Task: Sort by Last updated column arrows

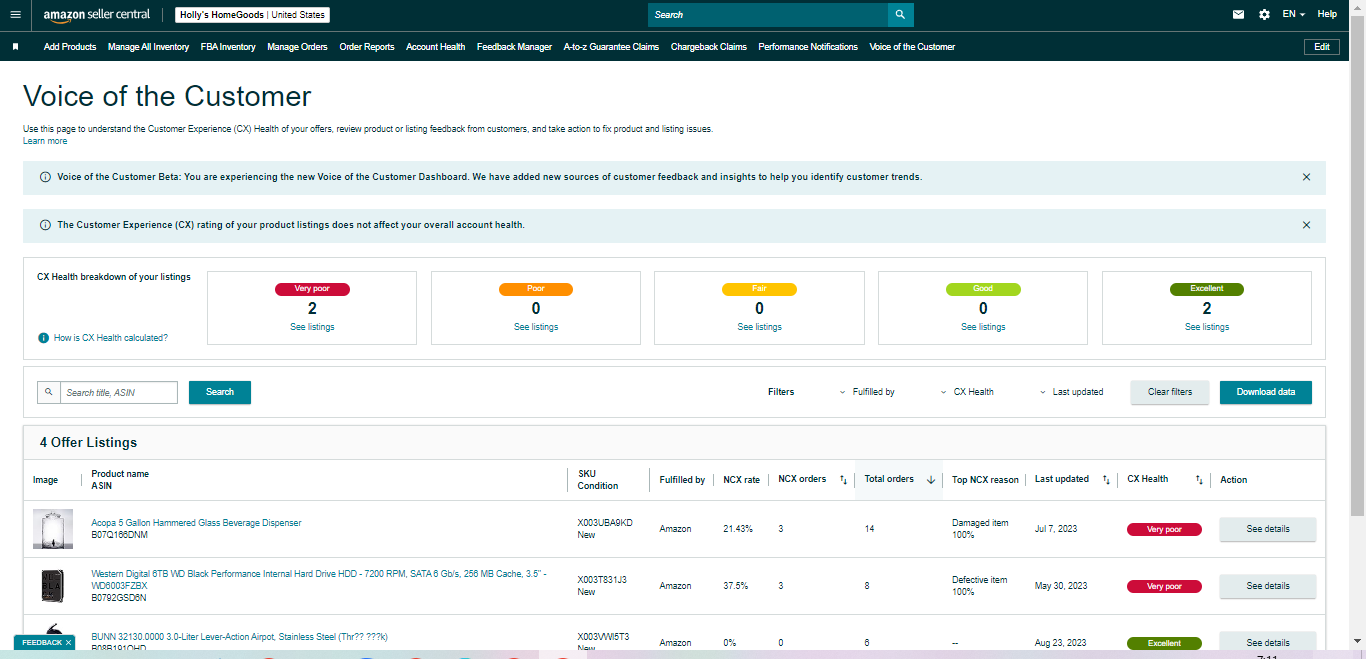Action: 1106,480
